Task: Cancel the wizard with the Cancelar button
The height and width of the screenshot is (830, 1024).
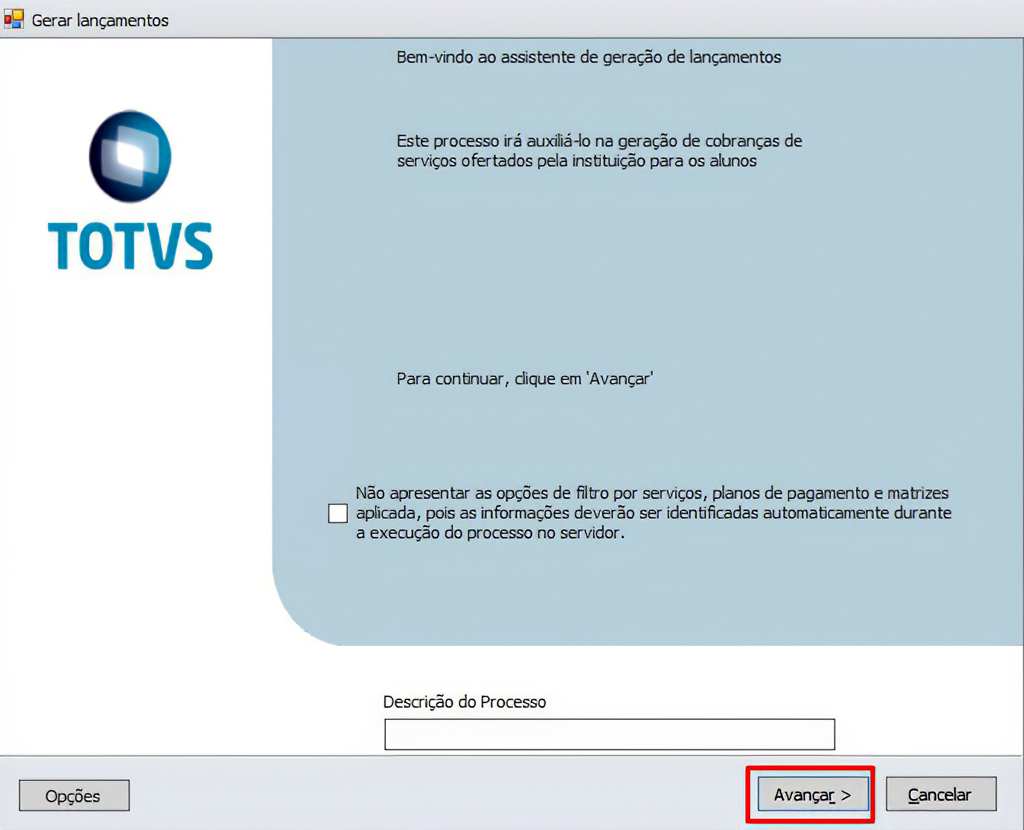Action: (940, 795)
